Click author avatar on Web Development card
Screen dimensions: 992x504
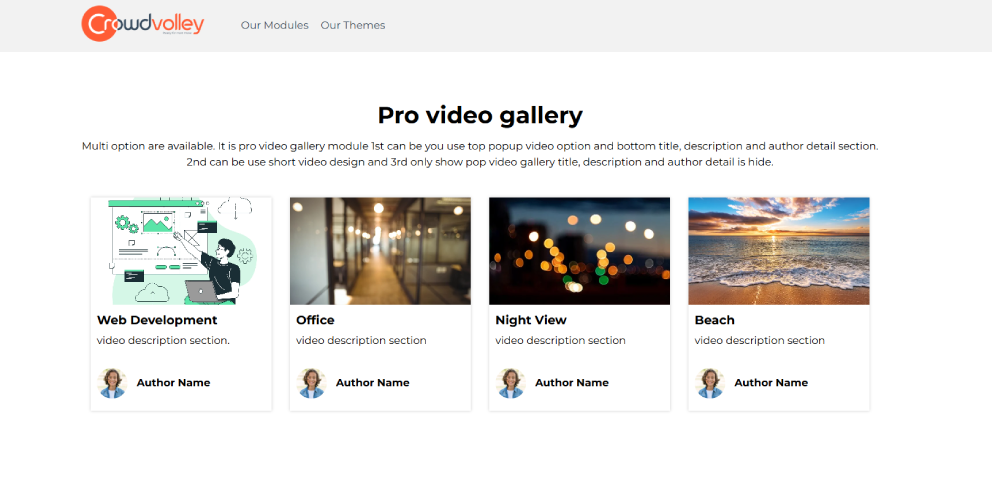click(x=112, y=383)
